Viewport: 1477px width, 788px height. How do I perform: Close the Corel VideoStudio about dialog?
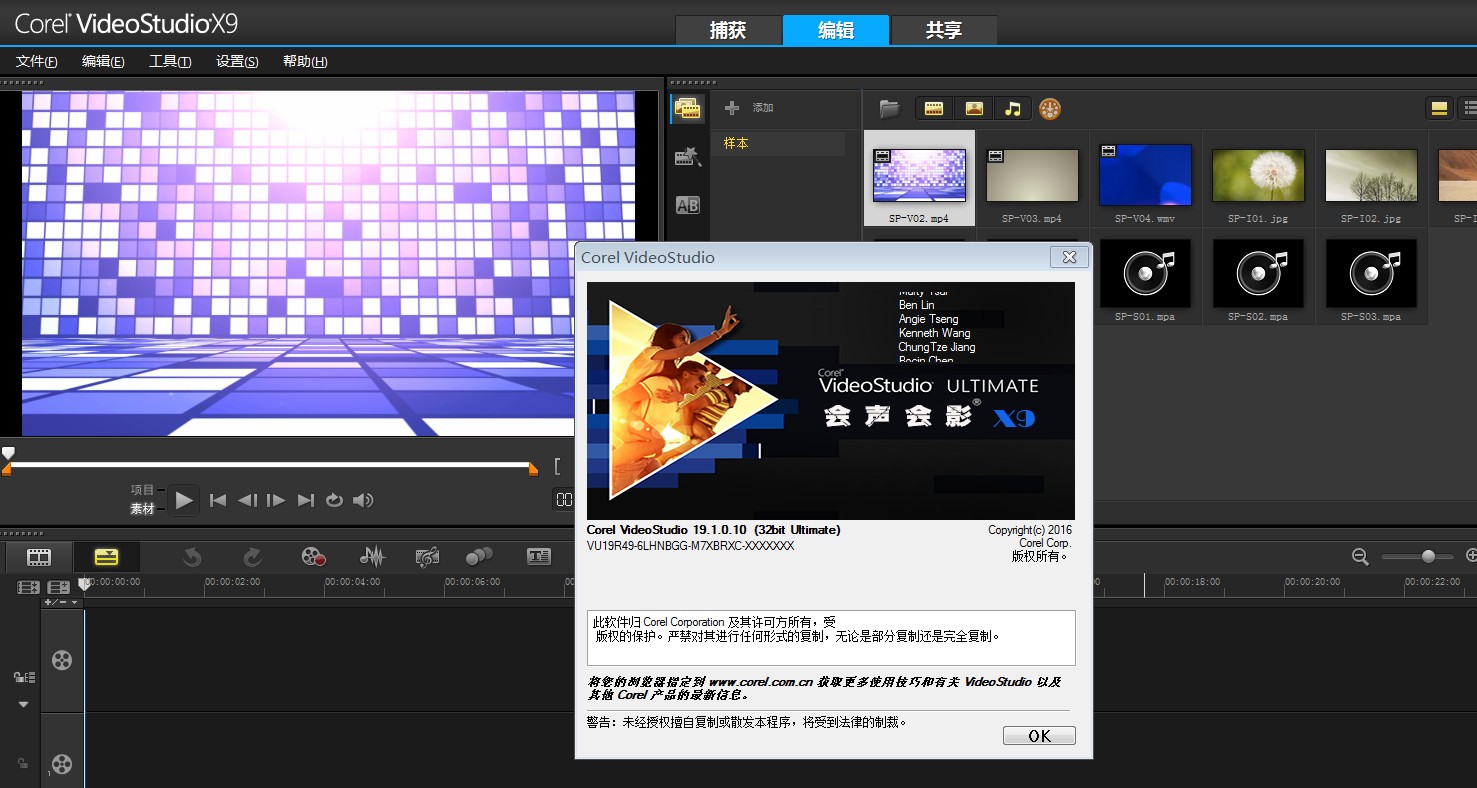[1069, 257]
